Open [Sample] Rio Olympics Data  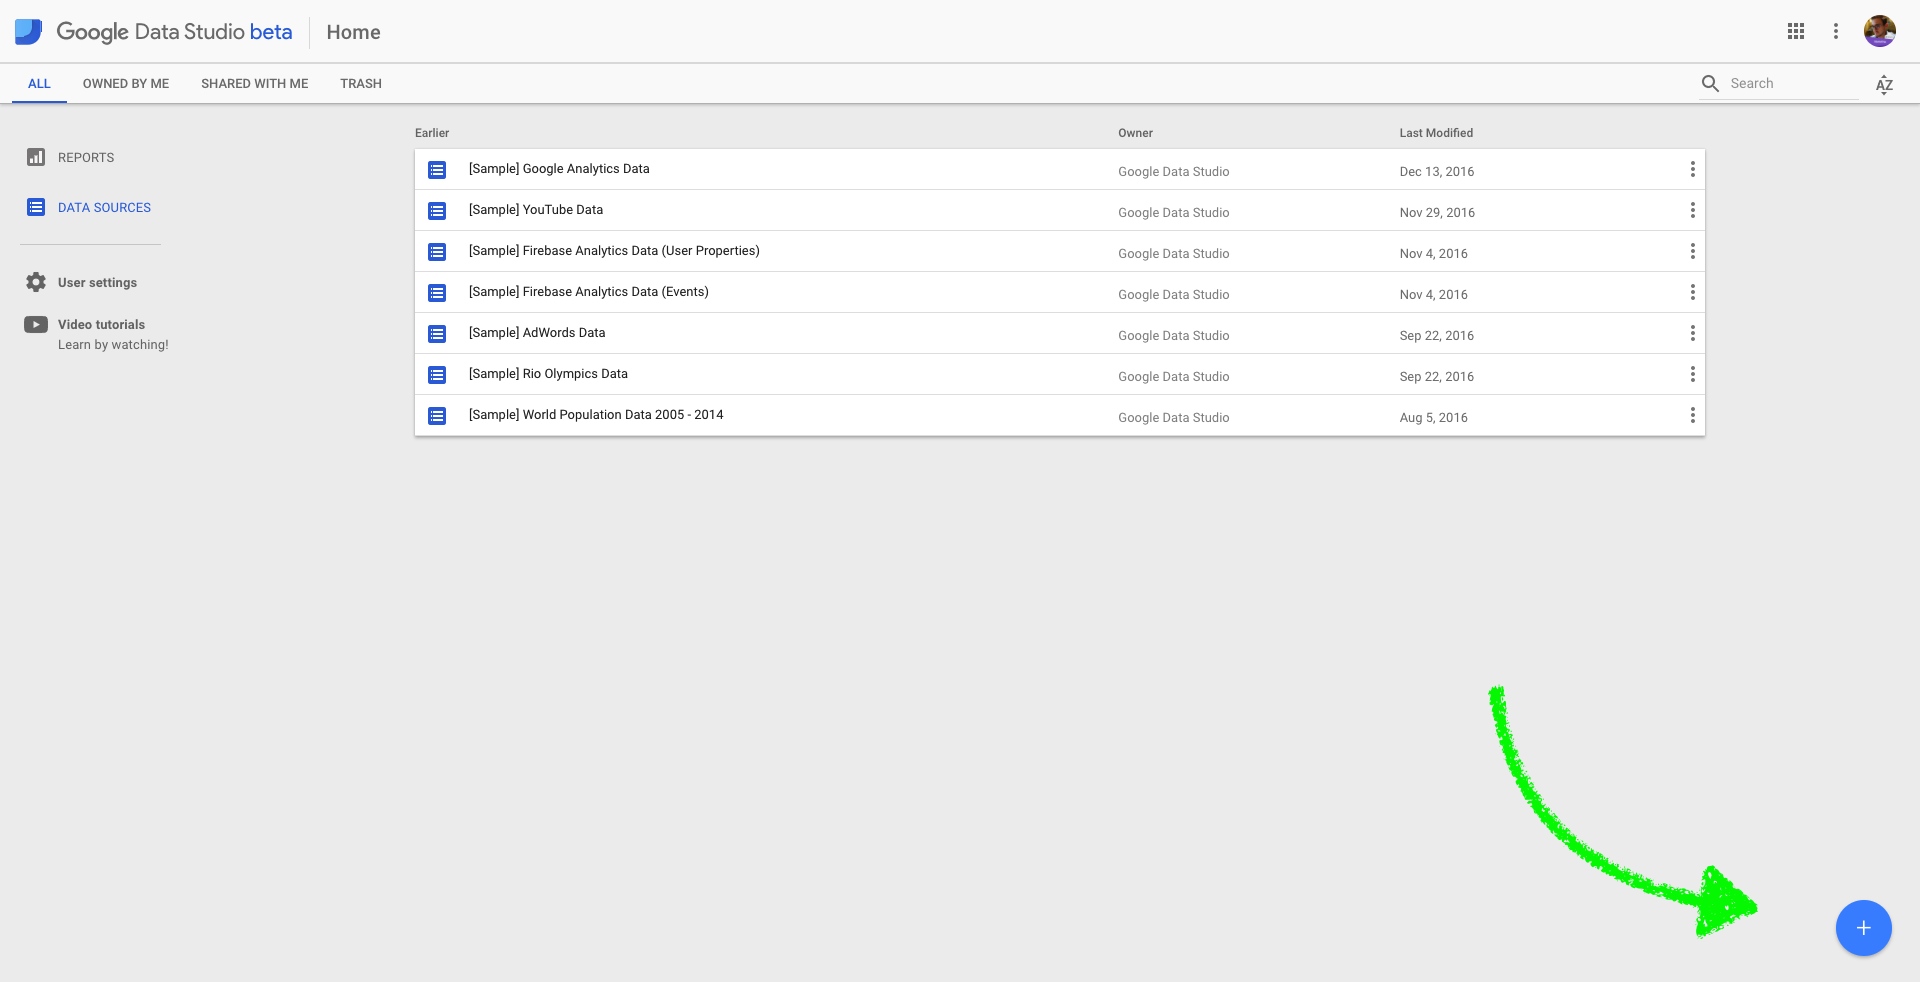[x=548, y=374]
